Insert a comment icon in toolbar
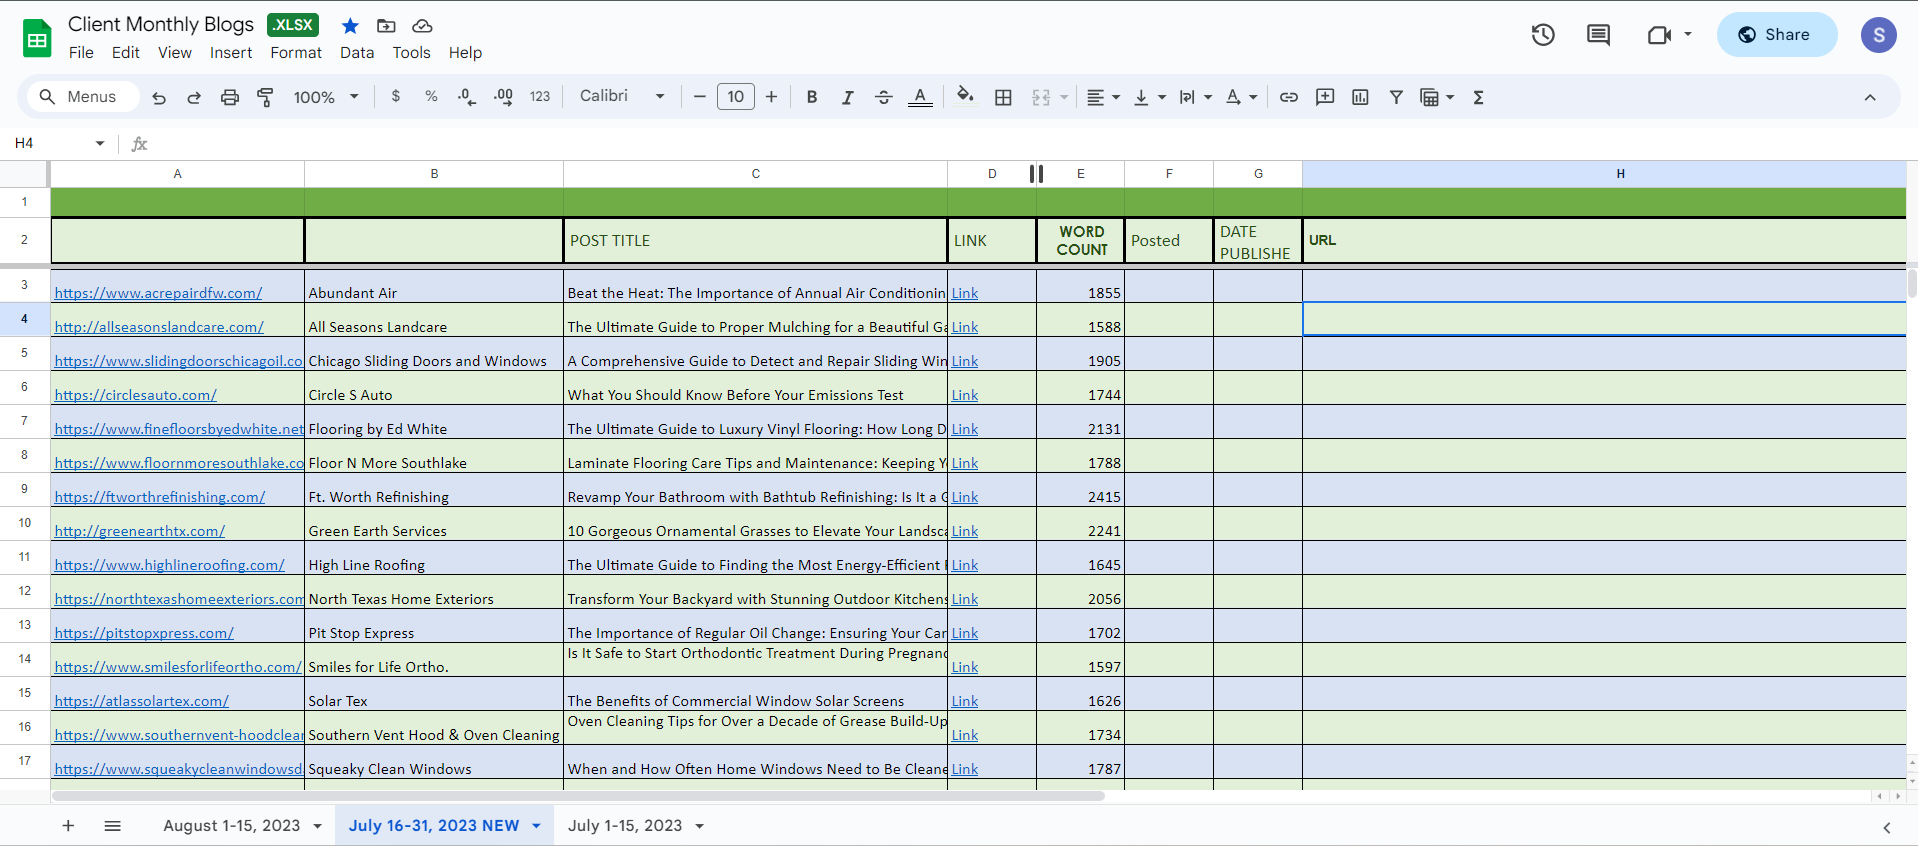 click(1325, 97)
